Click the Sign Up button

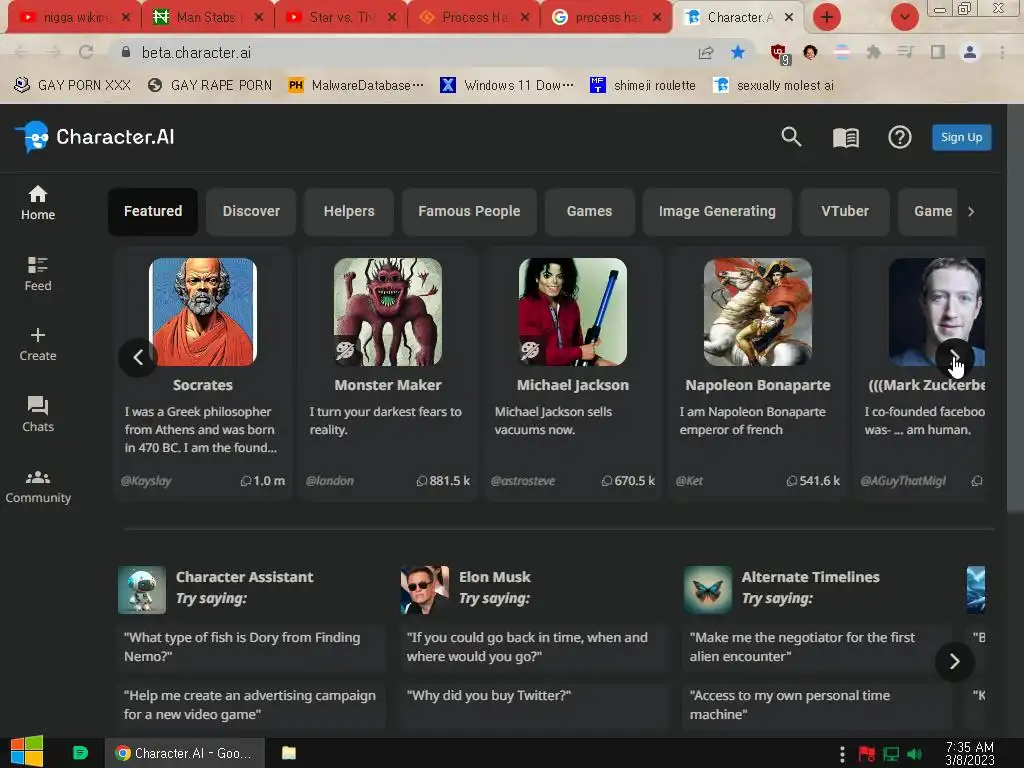961,137
